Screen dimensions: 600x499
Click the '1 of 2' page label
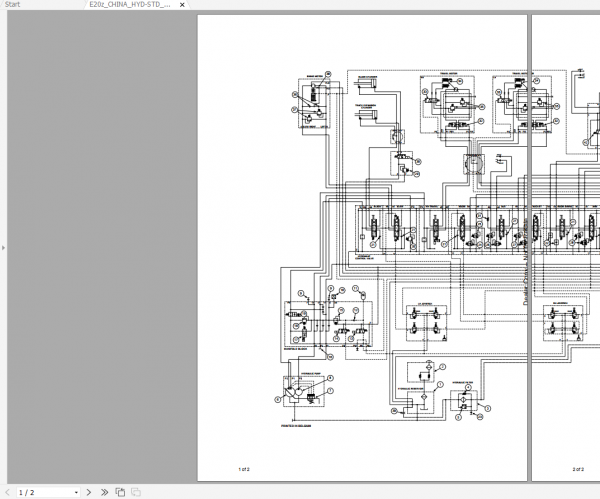[244, 469]
